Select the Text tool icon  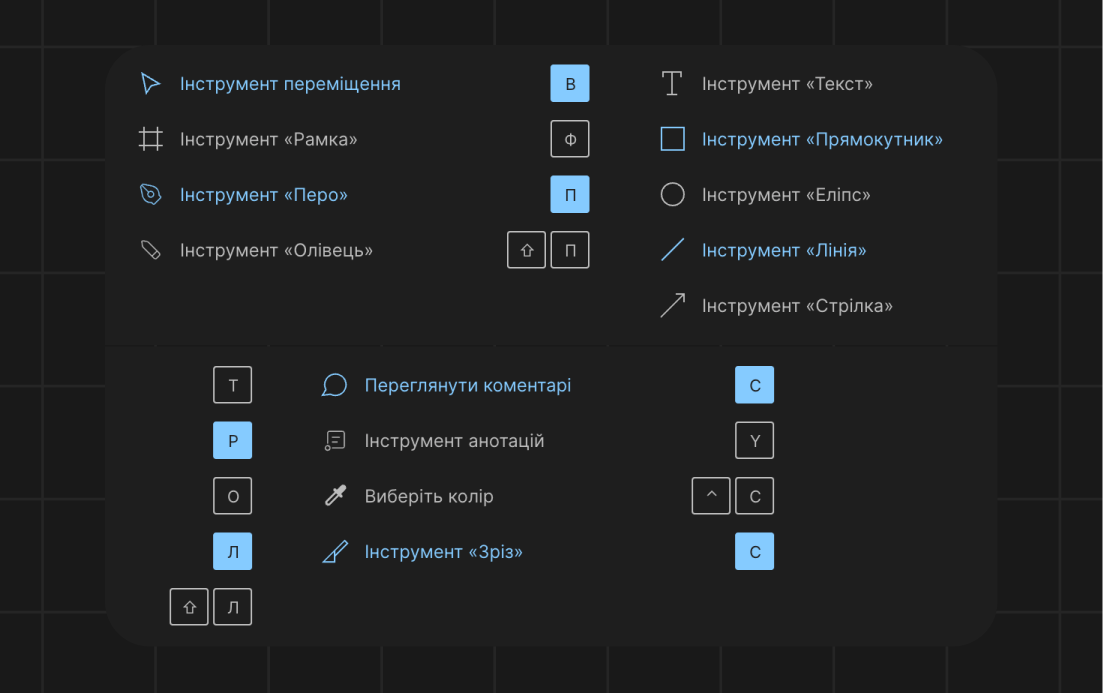672,84
